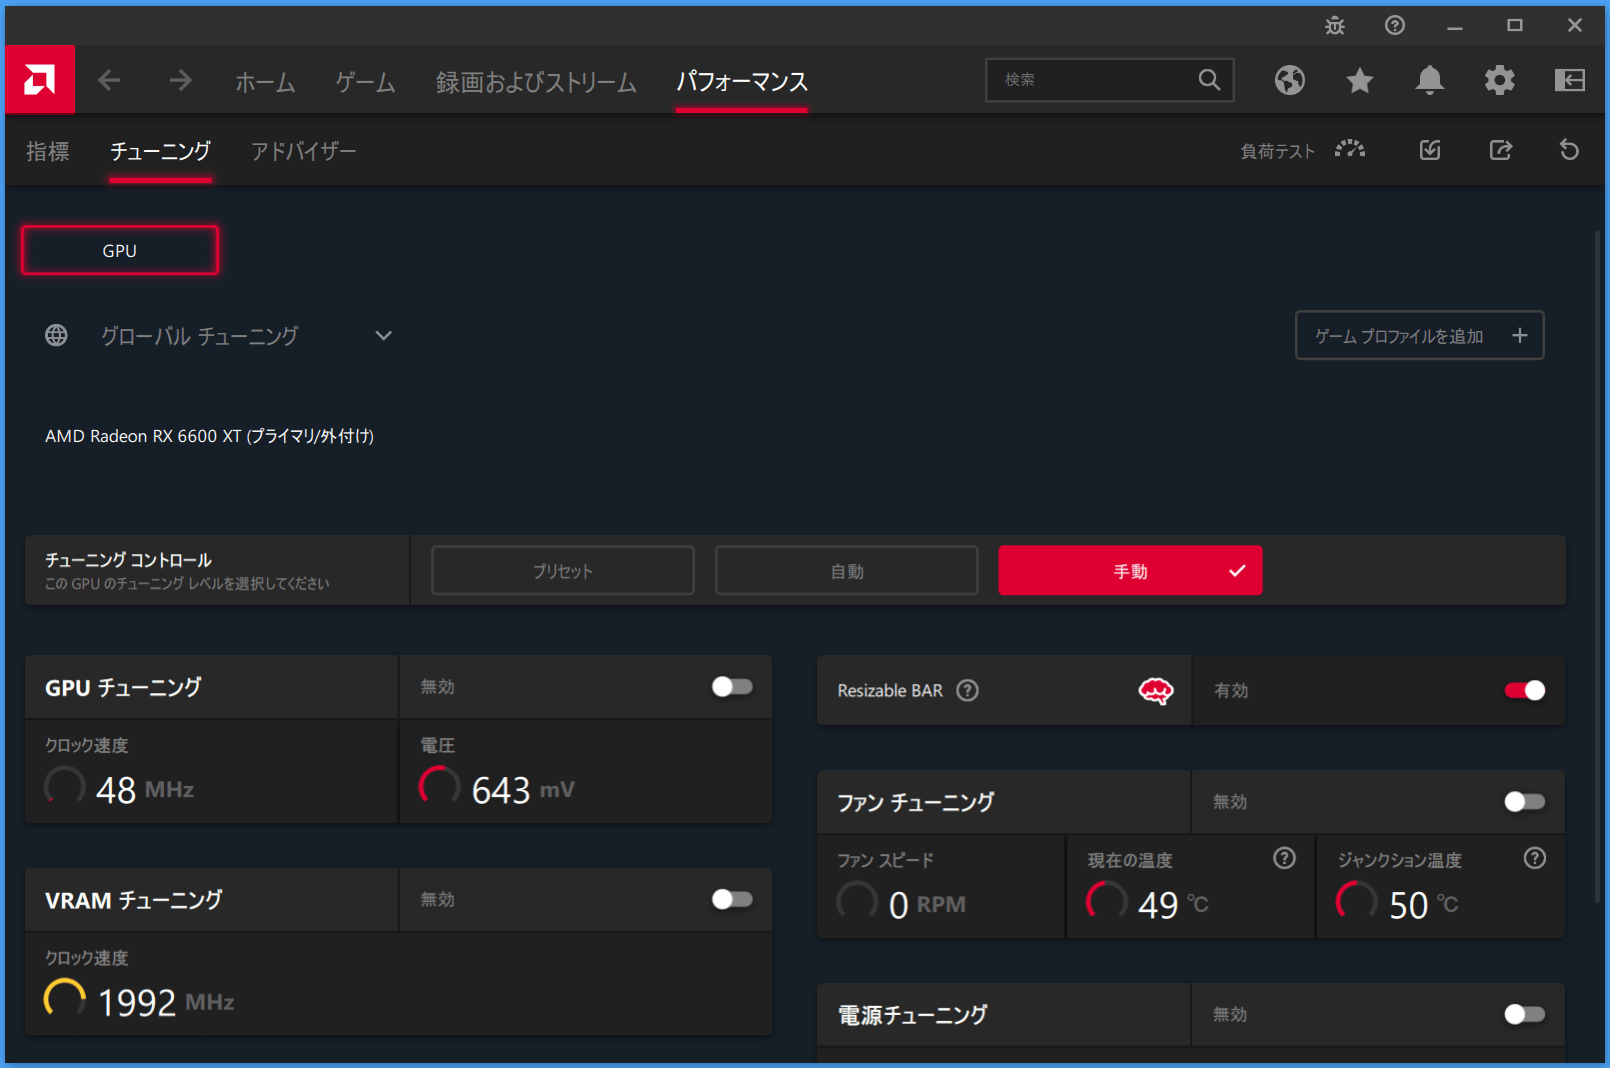Click the AMD logo icon

point(40,80)
